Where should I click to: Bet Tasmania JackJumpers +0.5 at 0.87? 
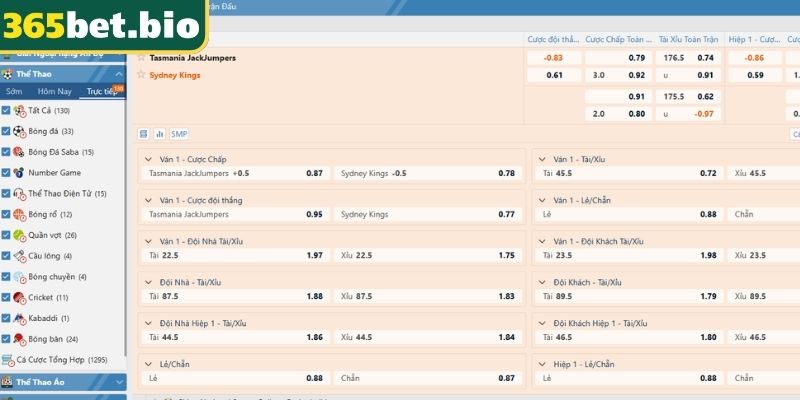[236, 173]
